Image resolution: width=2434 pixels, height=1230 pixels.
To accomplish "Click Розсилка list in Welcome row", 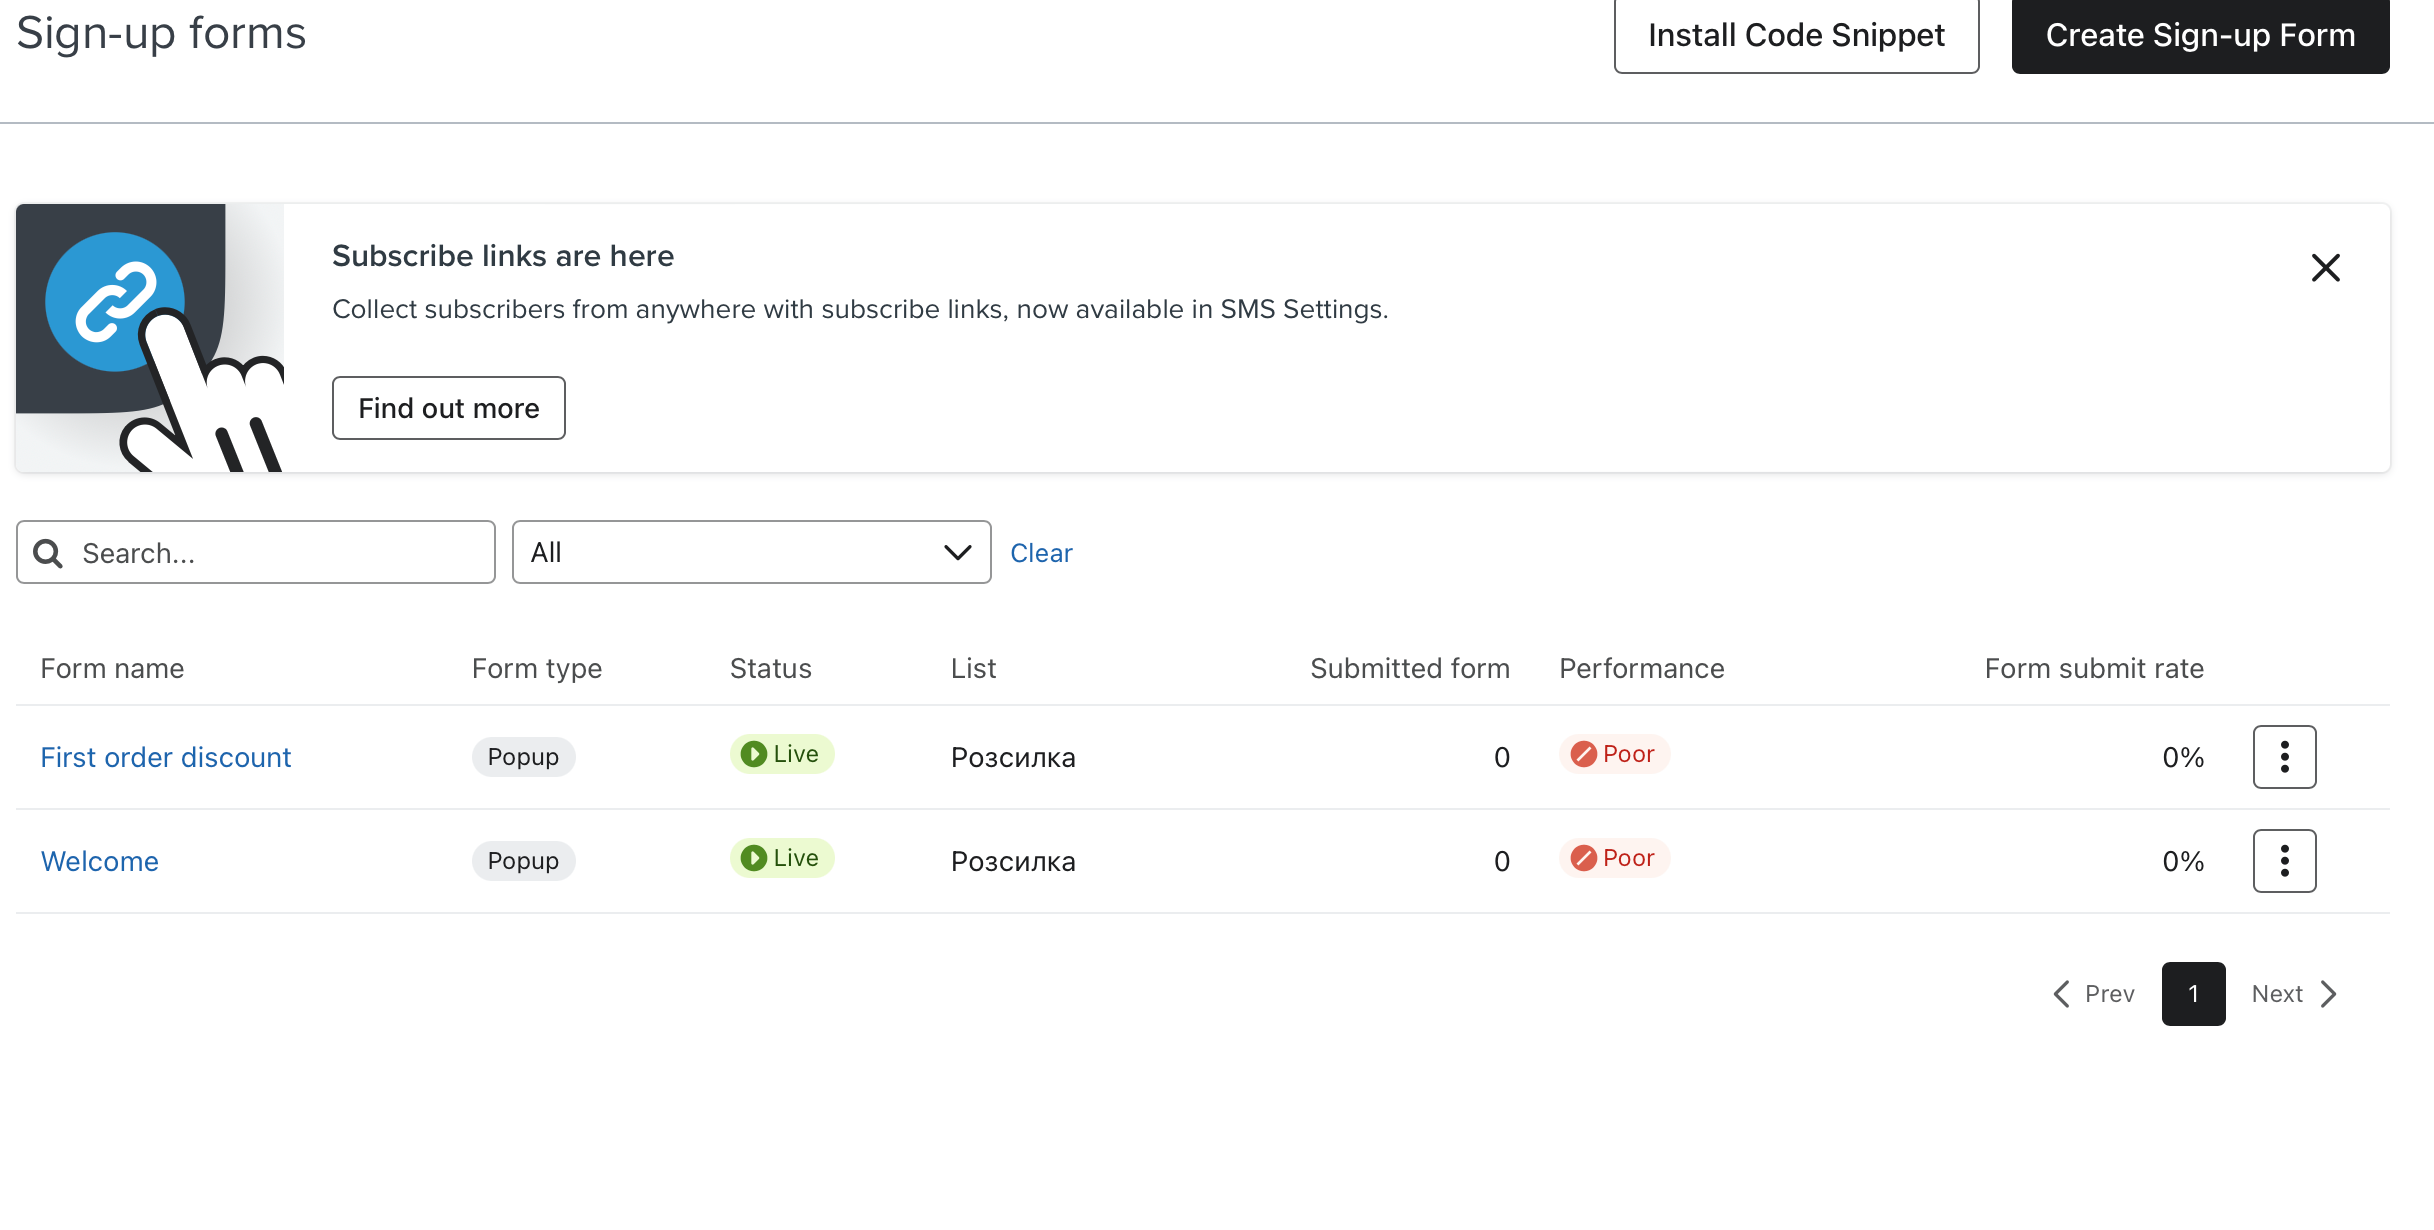I will (1013, 861).
